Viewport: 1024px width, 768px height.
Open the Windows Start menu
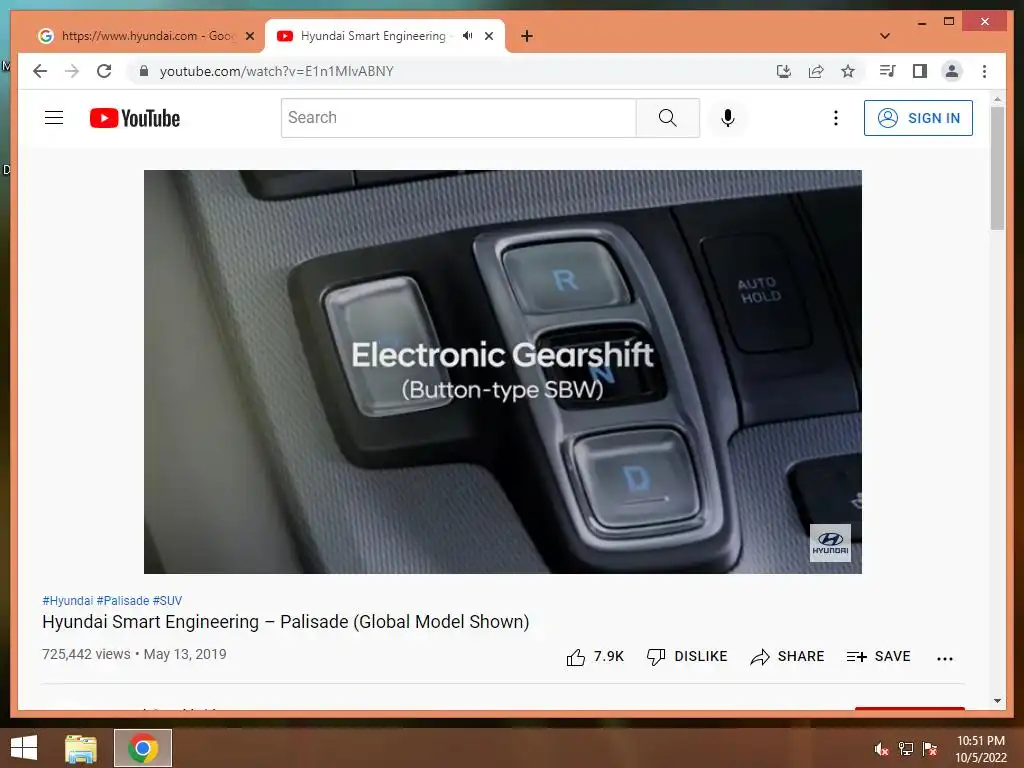pos(24,748)
